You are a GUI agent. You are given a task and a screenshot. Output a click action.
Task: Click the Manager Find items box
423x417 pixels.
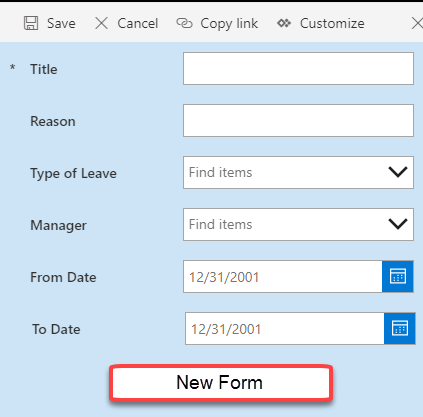(x=298, y=224)
